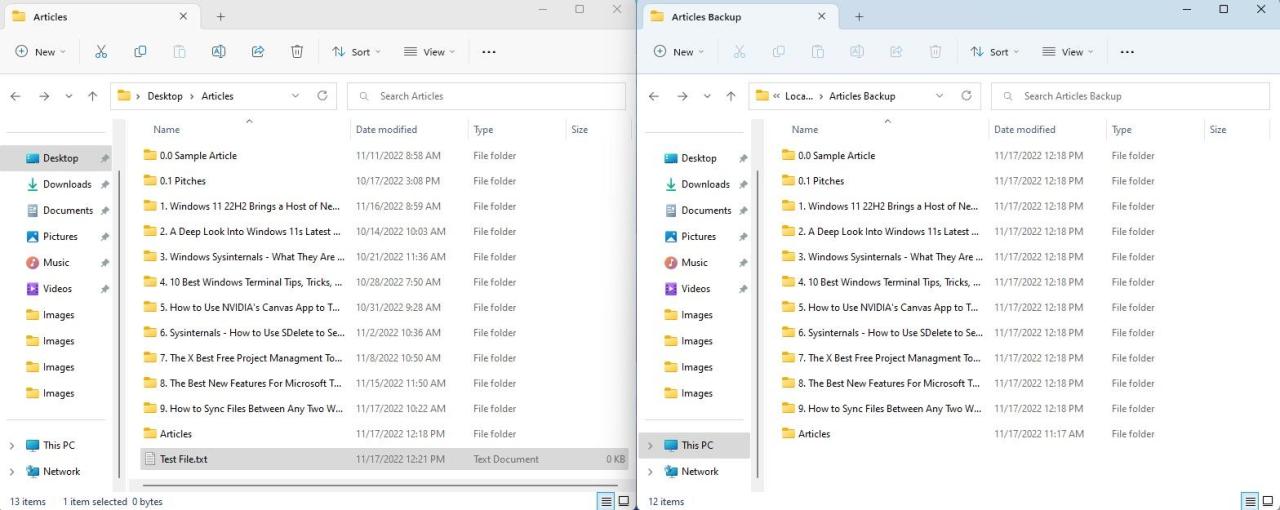Click the Share icon in Articles window toolbar
This screenshot has width=1280, height=510.
(257, 52)
